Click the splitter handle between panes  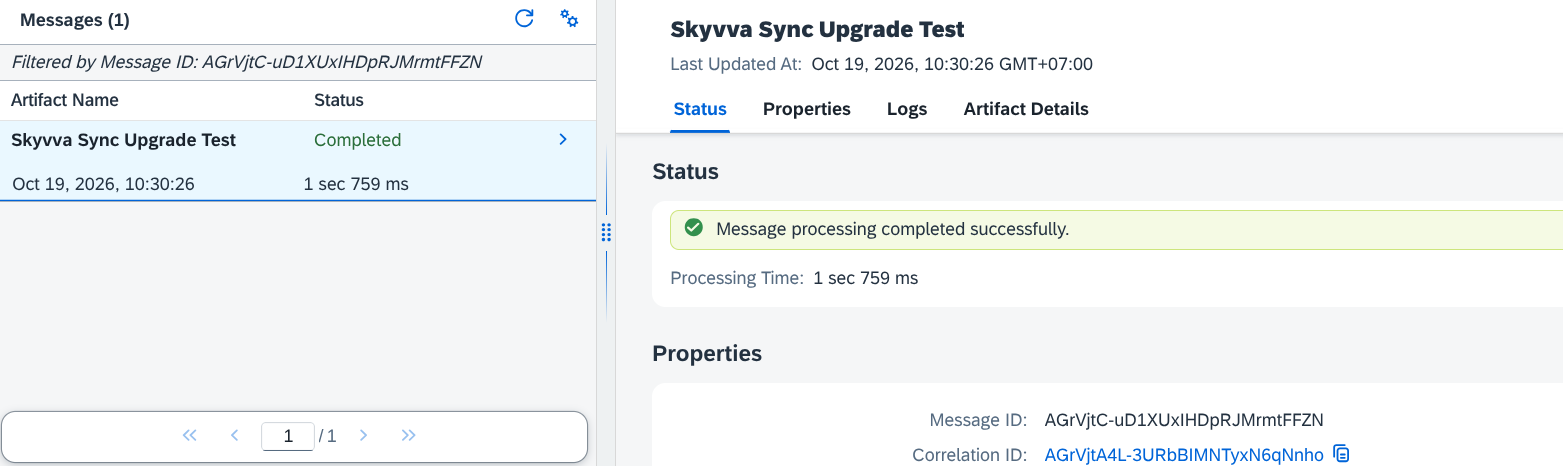pyautogui.click(x=606, y=233)
